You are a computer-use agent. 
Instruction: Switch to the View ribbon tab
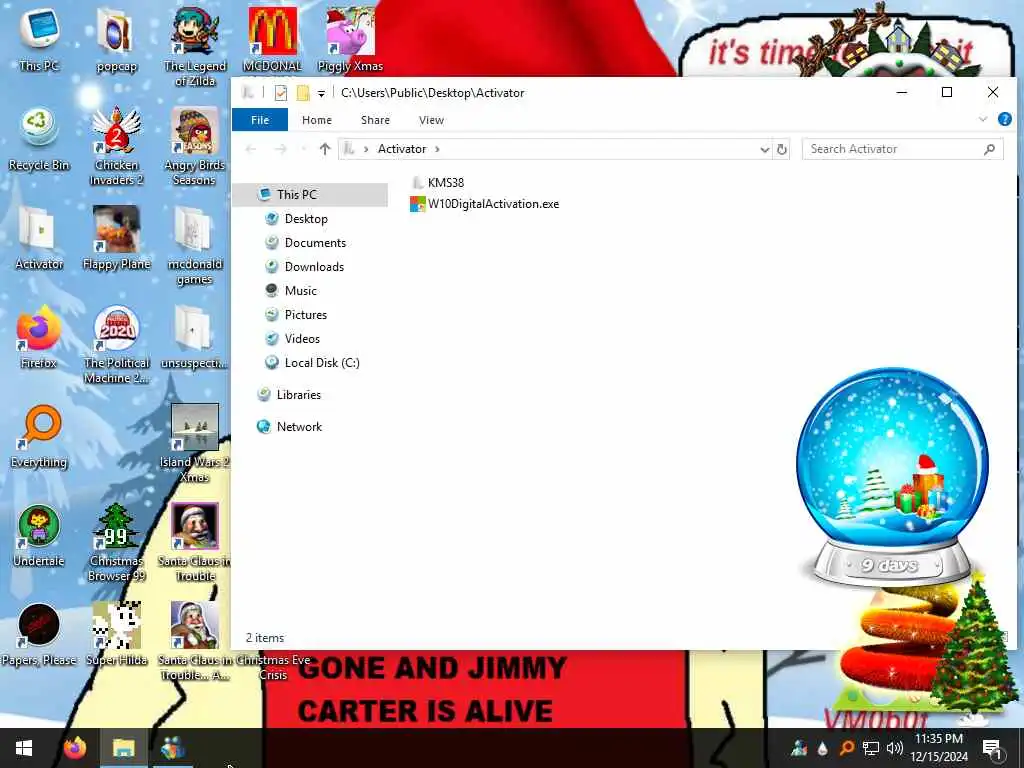point(431,120)
